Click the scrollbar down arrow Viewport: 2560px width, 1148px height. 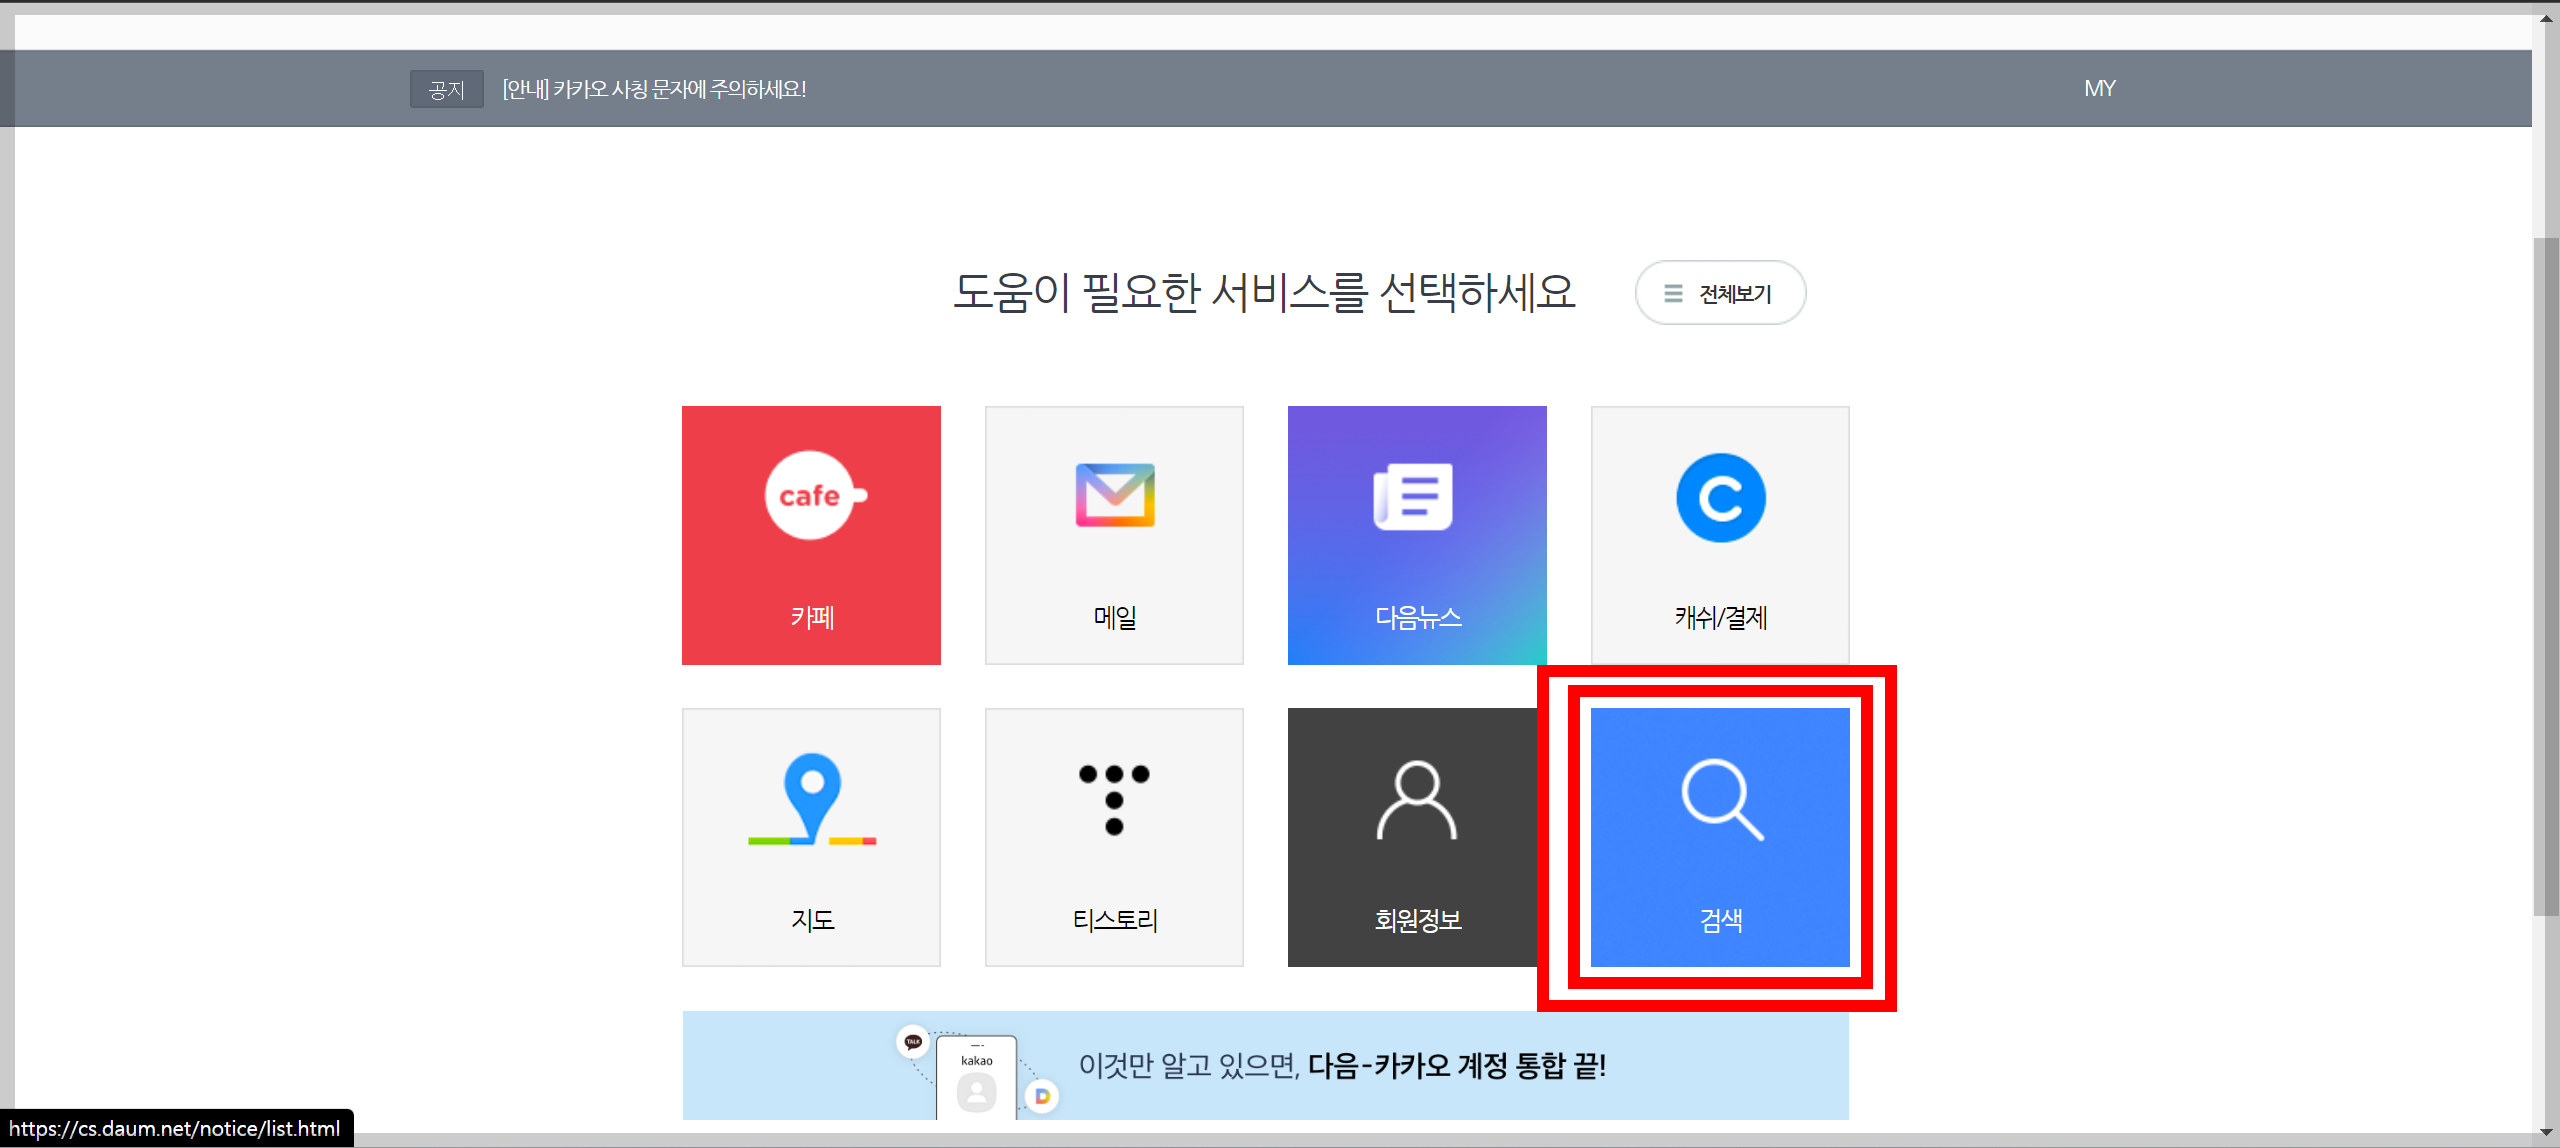2546,1134
